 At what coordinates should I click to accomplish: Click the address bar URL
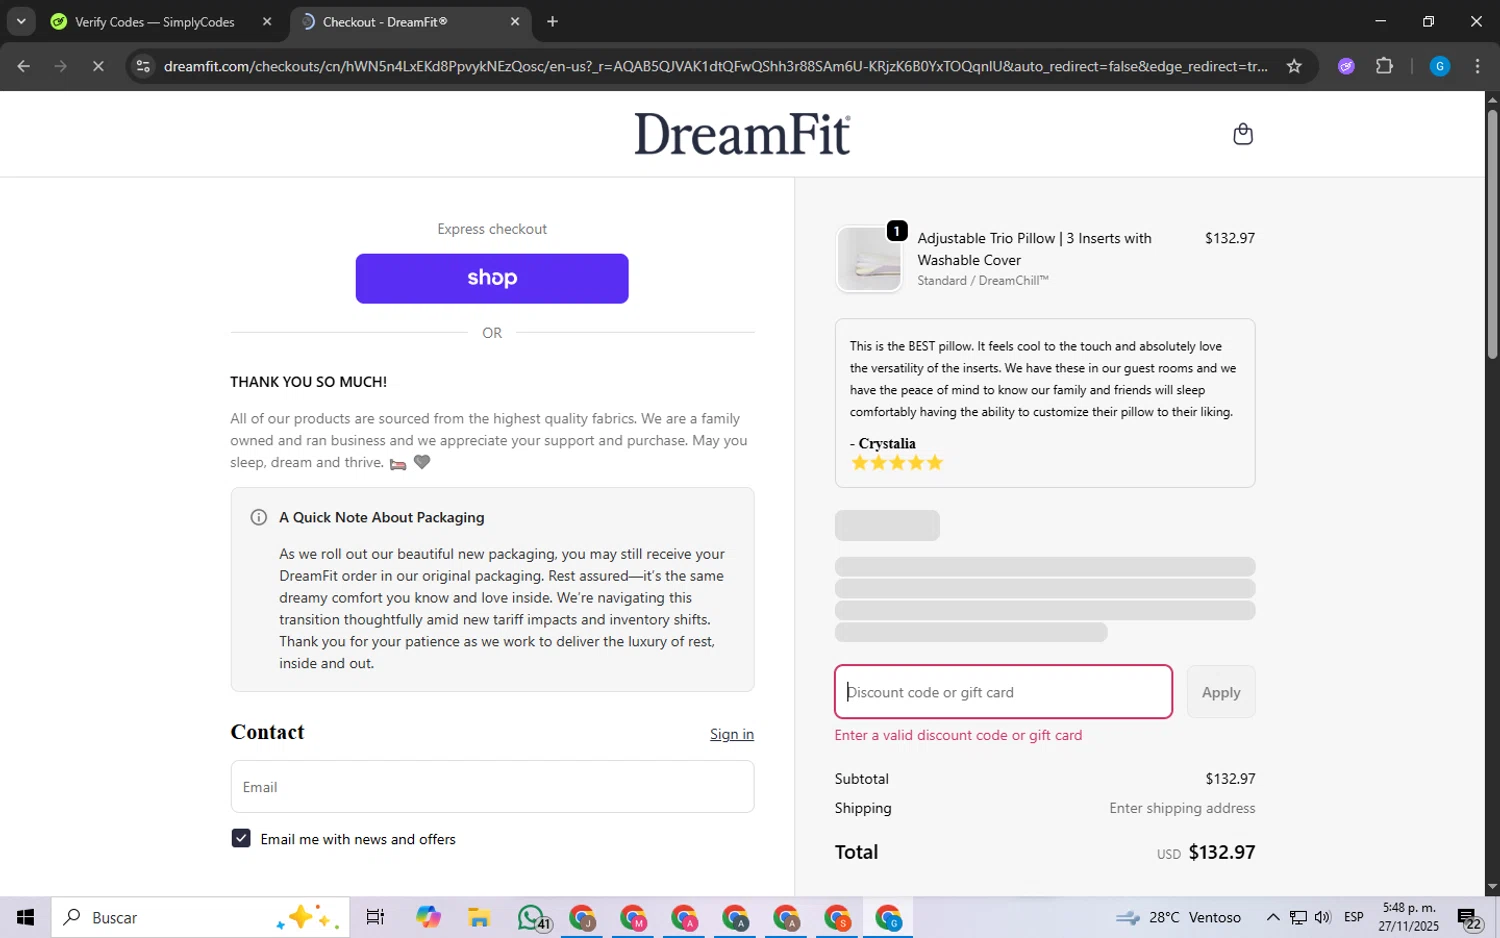click(715, 66)
